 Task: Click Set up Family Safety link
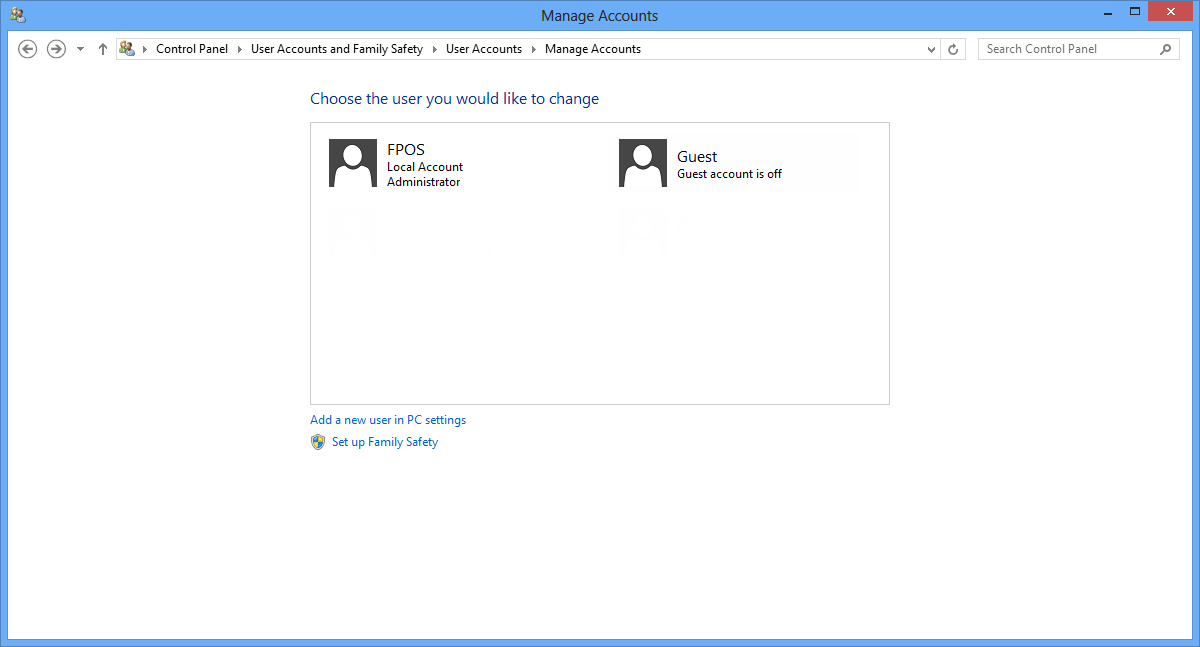click(x=385, y=442)
